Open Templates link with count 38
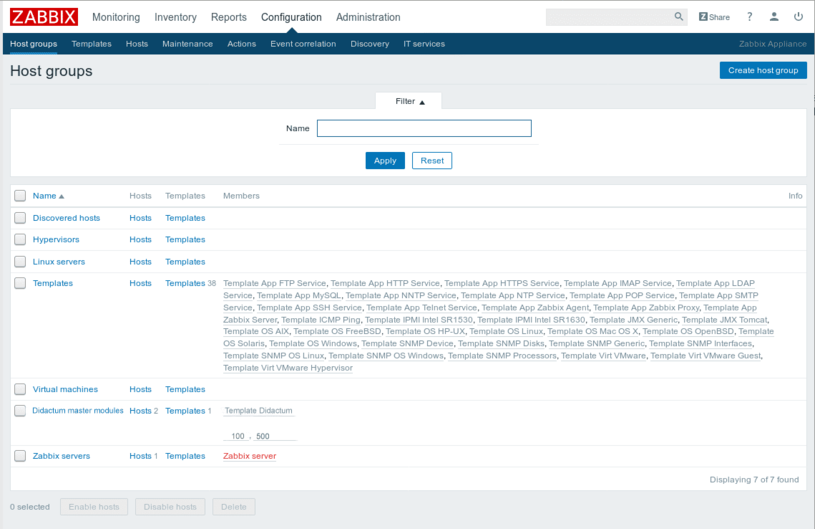Viewport: 815px width, 529px height. pyautogui.click(x=185, y=283)
